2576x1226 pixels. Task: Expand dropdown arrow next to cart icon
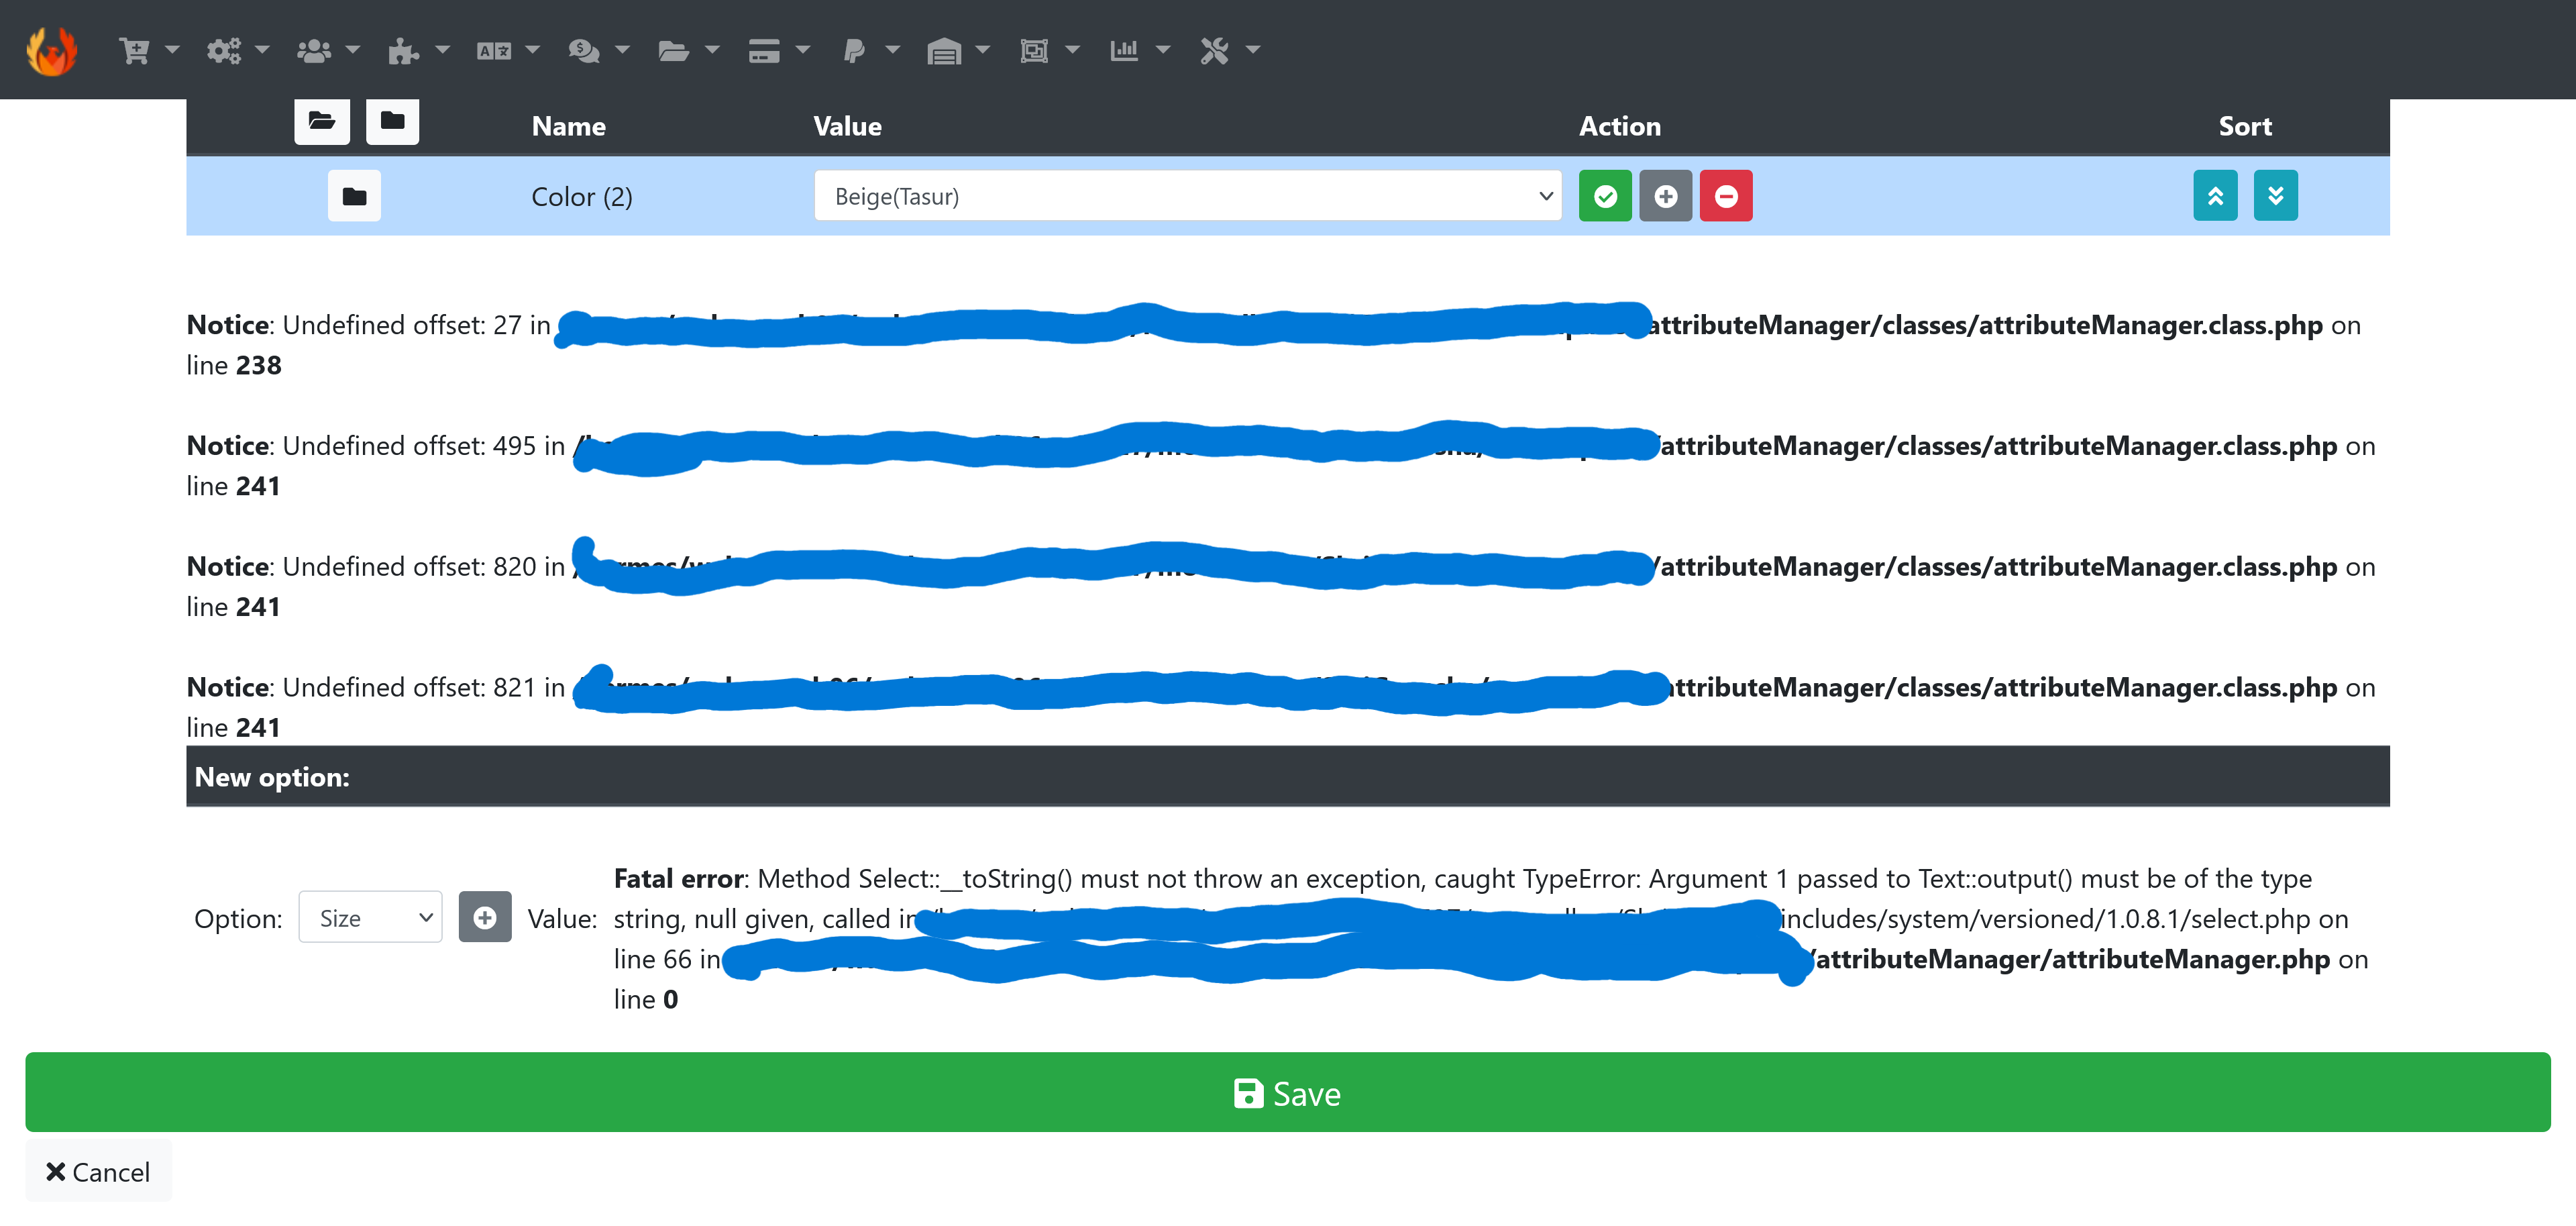[x=172, y=50]
